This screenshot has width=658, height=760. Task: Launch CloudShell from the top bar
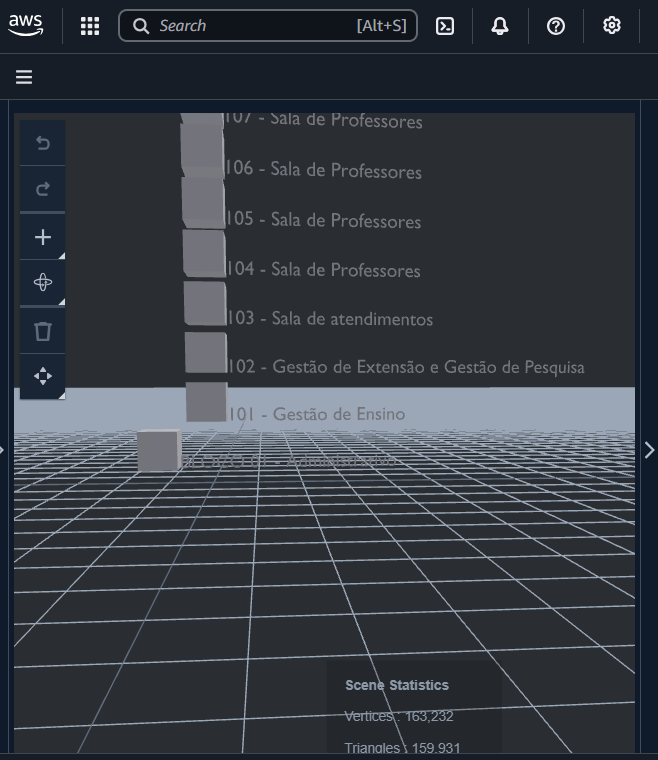point(445,26)
